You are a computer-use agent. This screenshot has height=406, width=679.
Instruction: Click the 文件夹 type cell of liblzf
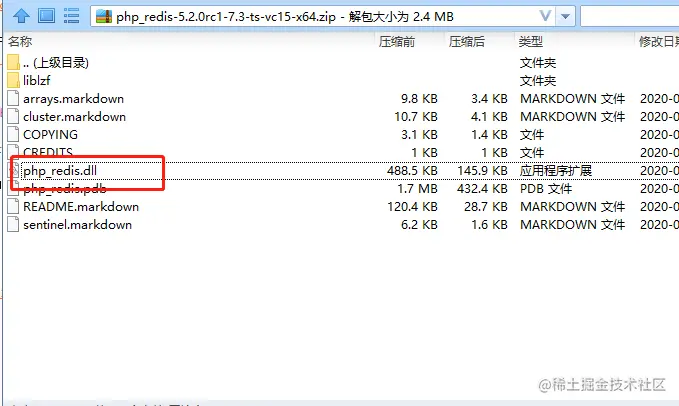[537, 81]
